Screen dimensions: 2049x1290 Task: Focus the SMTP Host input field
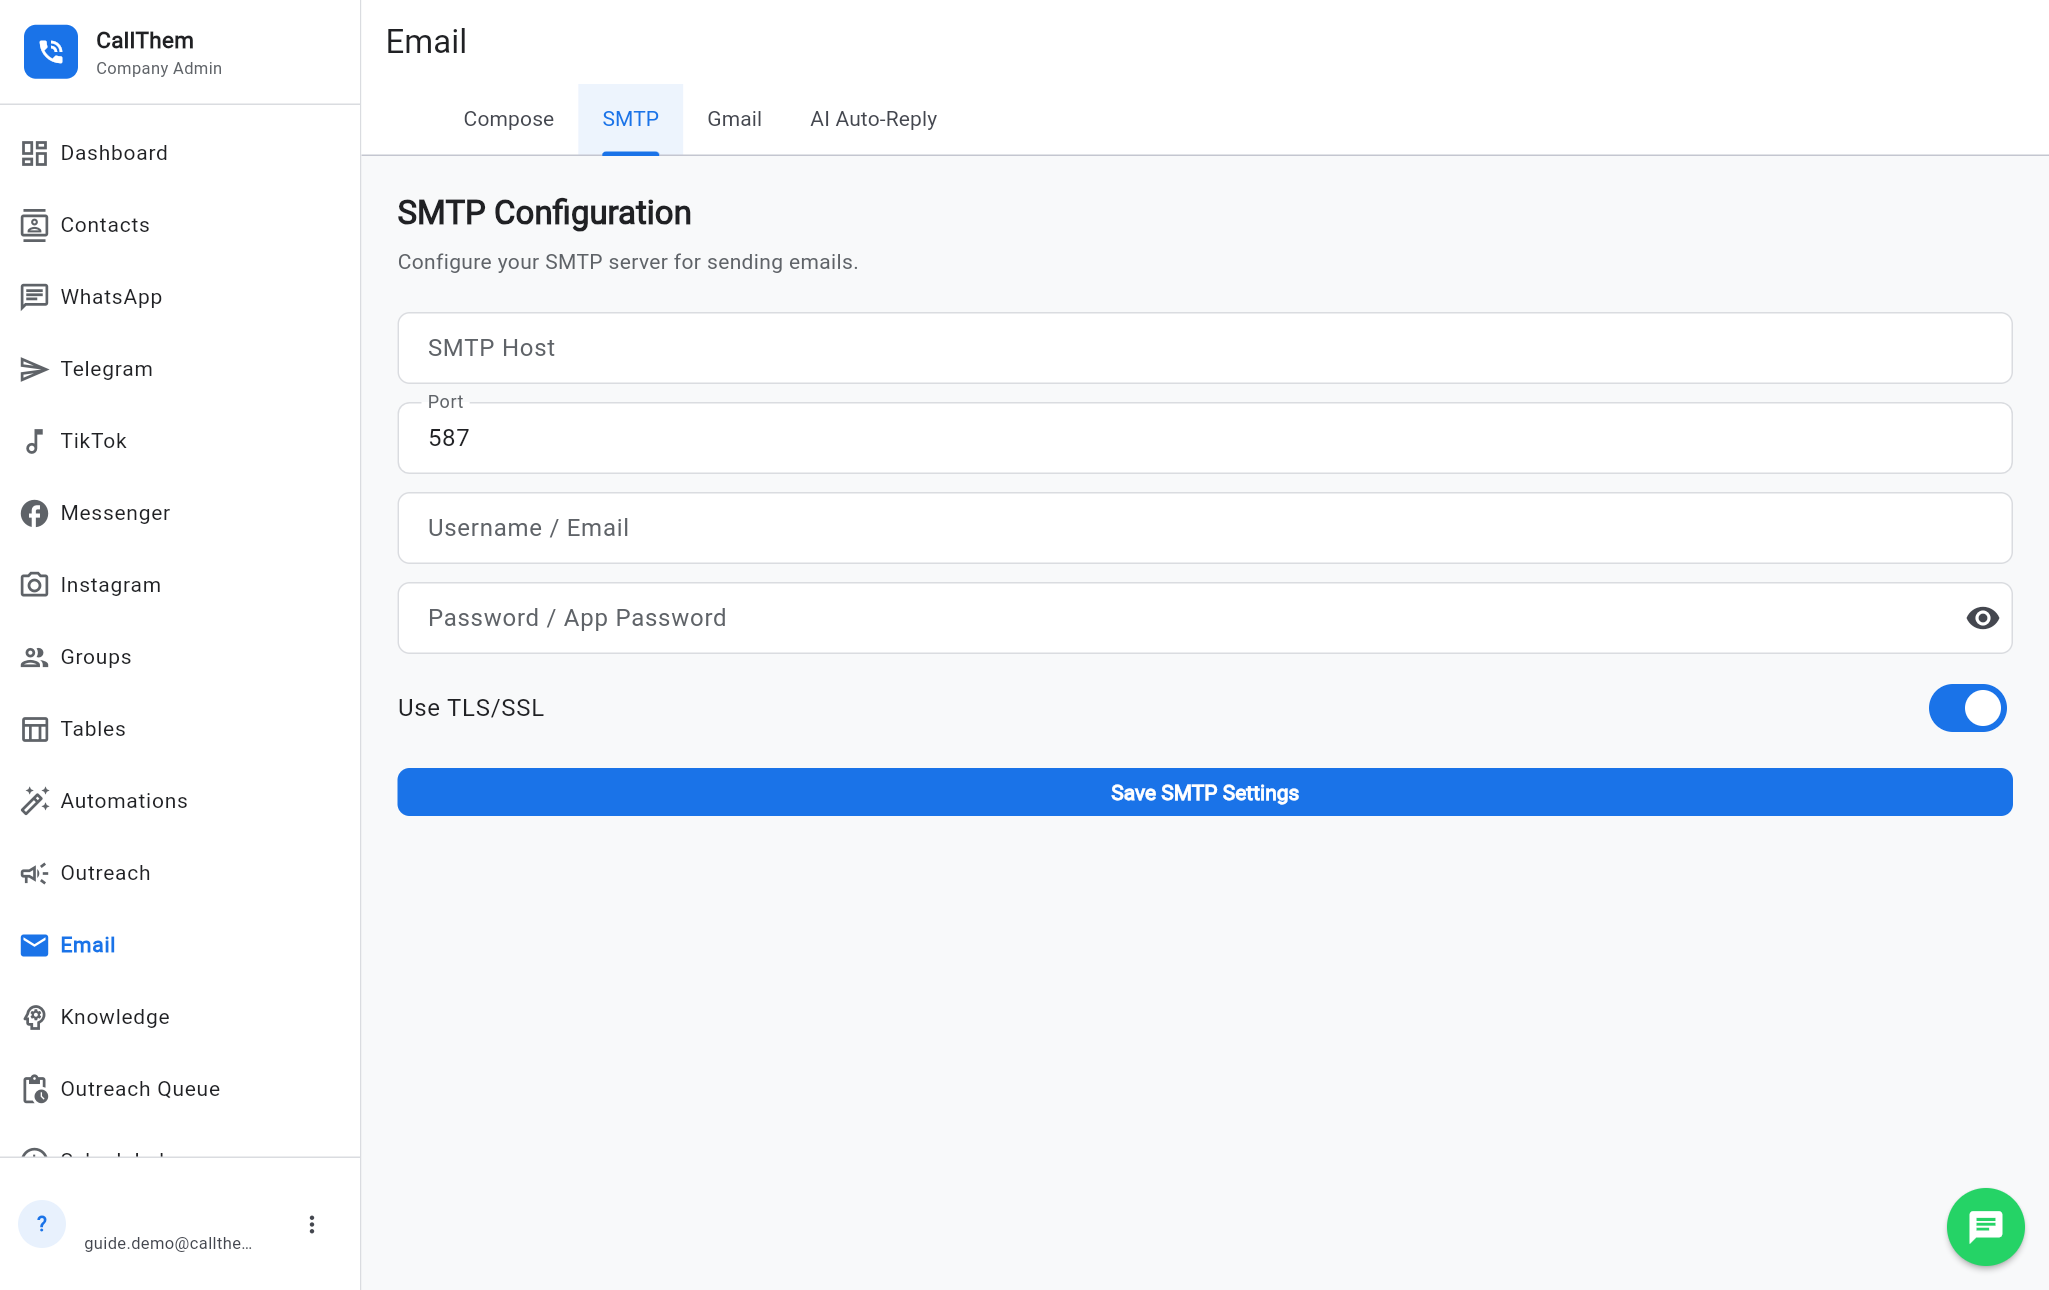point(1204,348)
